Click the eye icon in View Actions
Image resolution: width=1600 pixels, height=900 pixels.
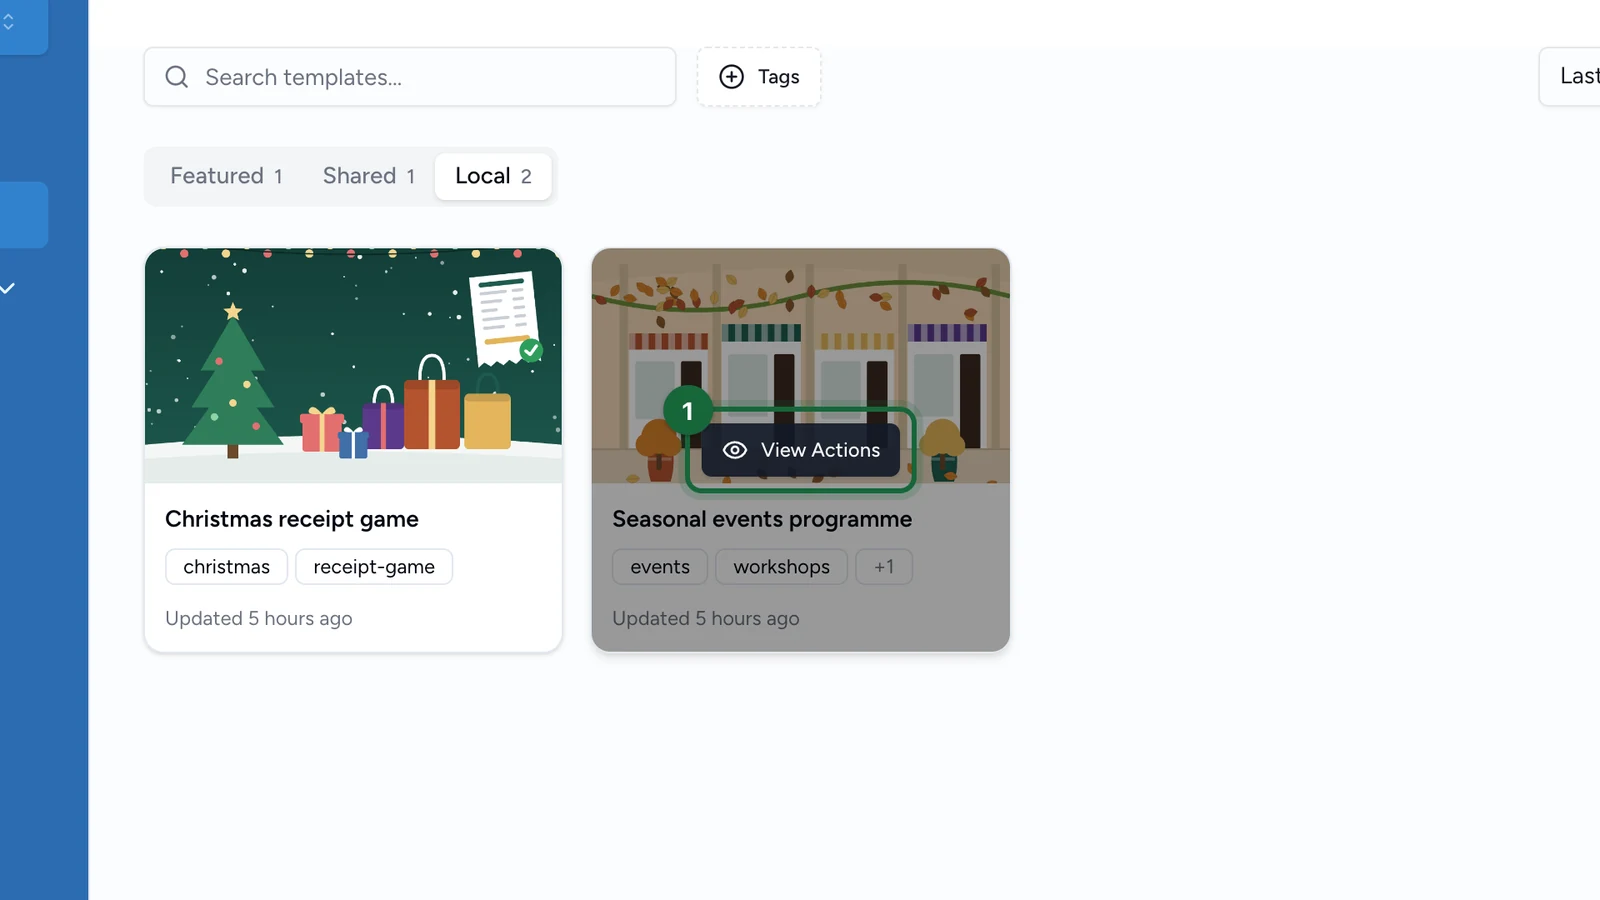735,450
